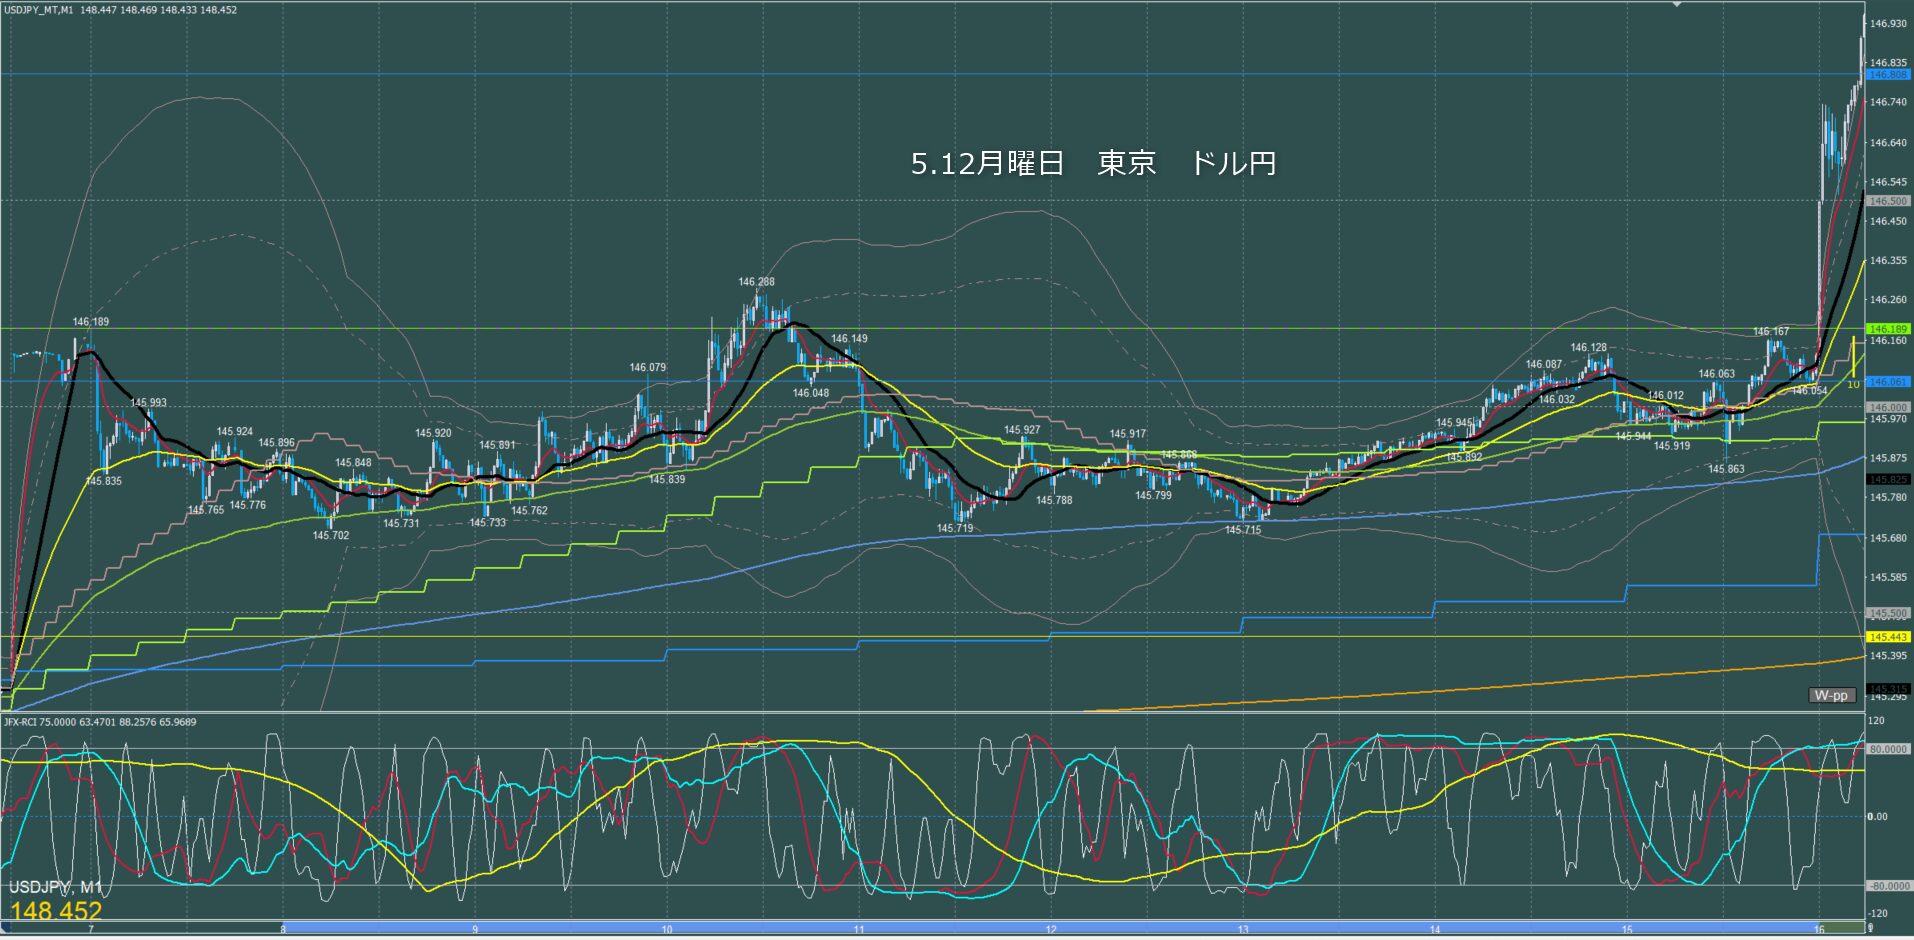1914x940 pixels.
Task: Click the 145.927 price label
Action: pos(1022,430)
